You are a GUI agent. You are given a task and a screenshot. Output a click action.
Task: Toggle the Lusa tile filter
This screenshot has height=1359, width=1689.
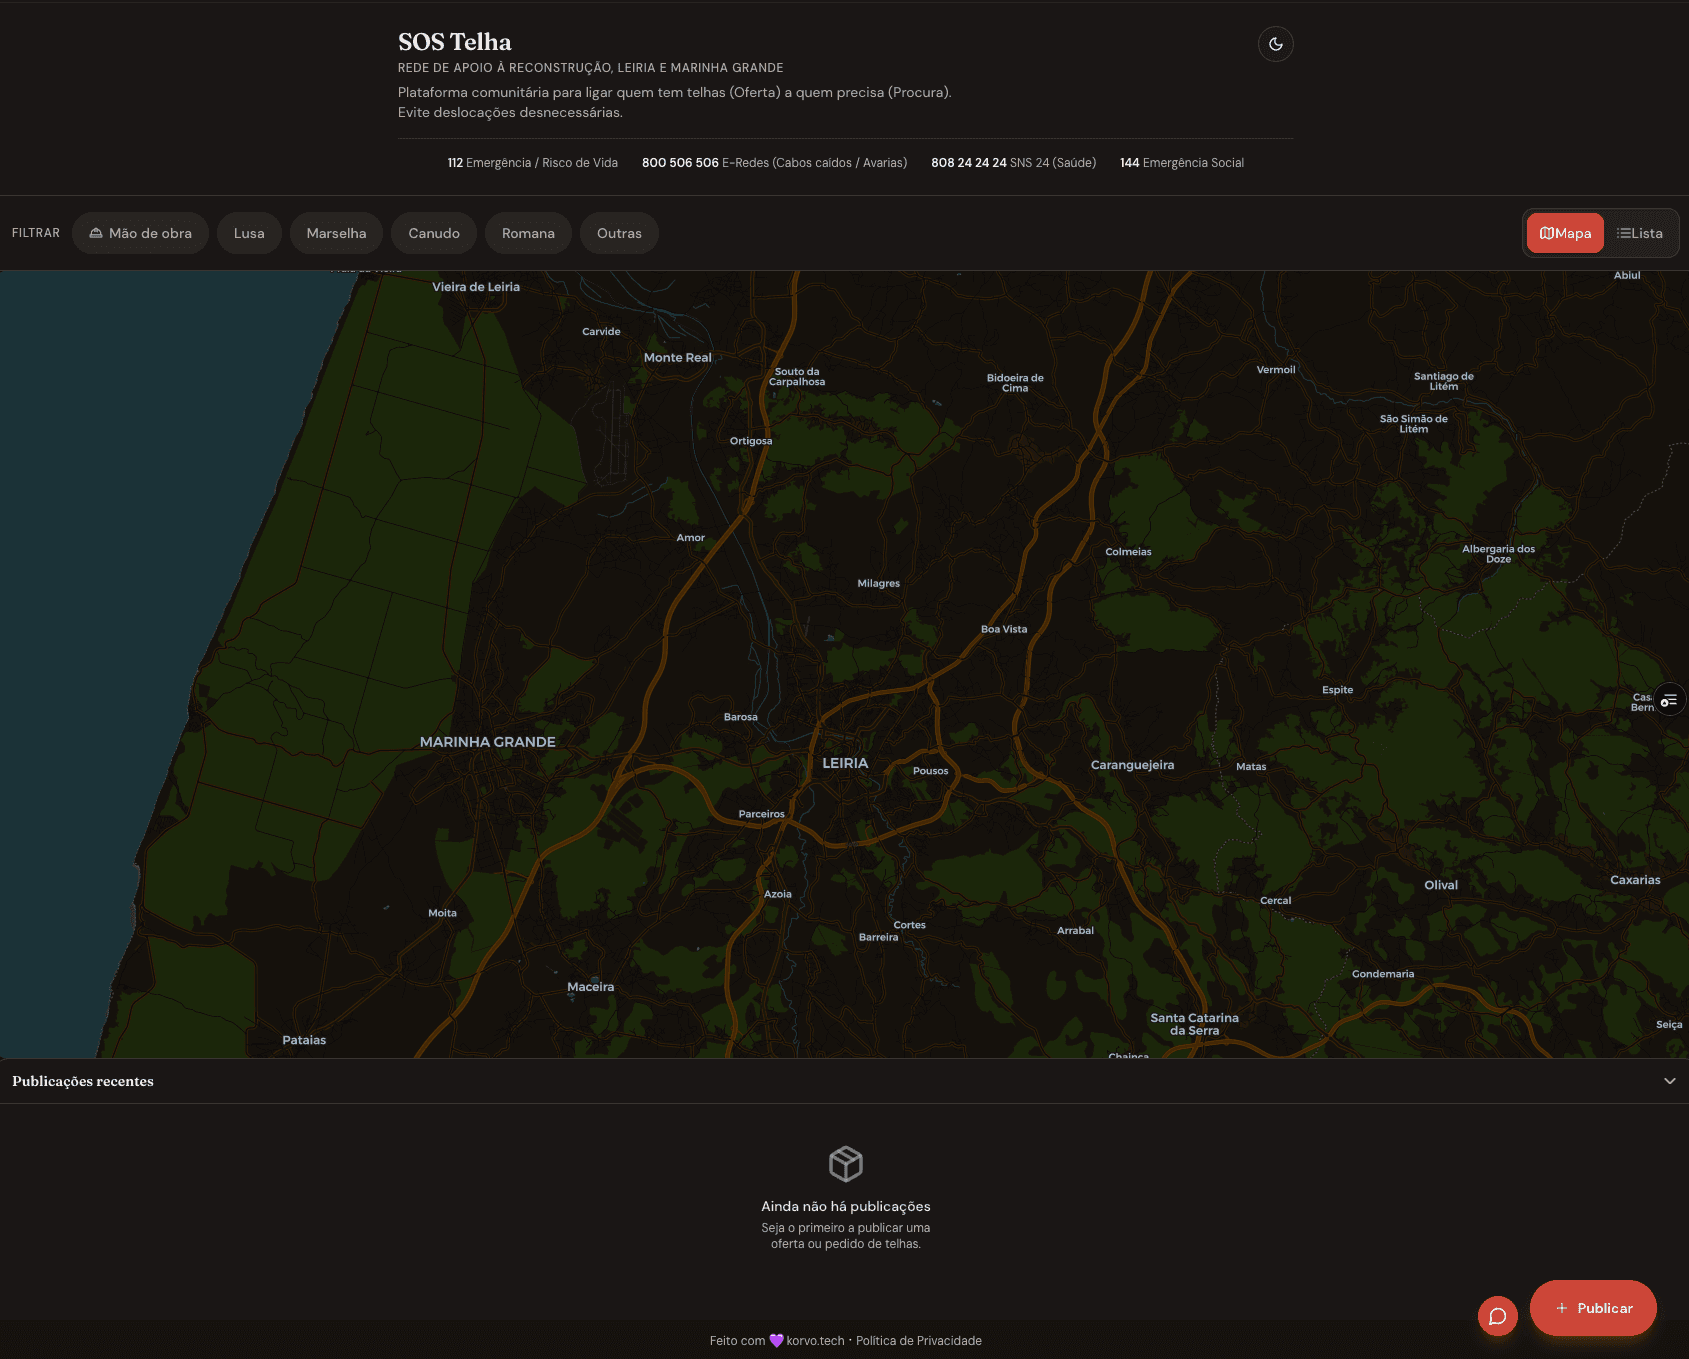[x=249, y=233]
